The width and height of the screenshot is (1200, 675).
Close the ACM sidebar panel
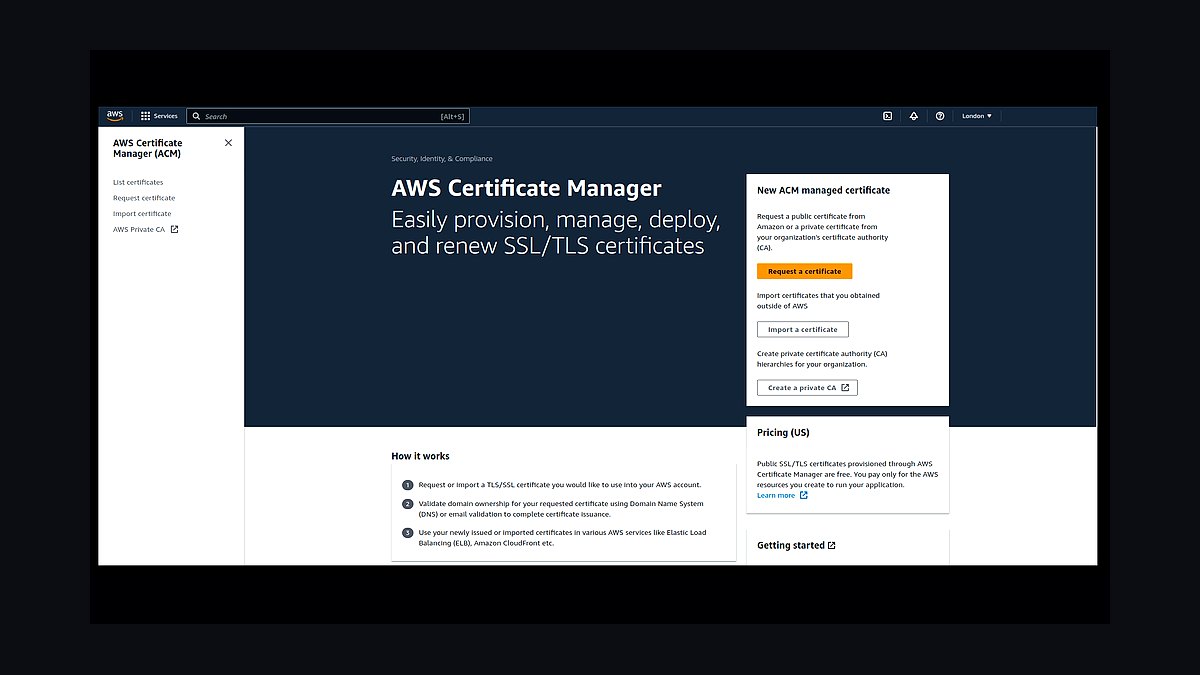pos(228,143)
